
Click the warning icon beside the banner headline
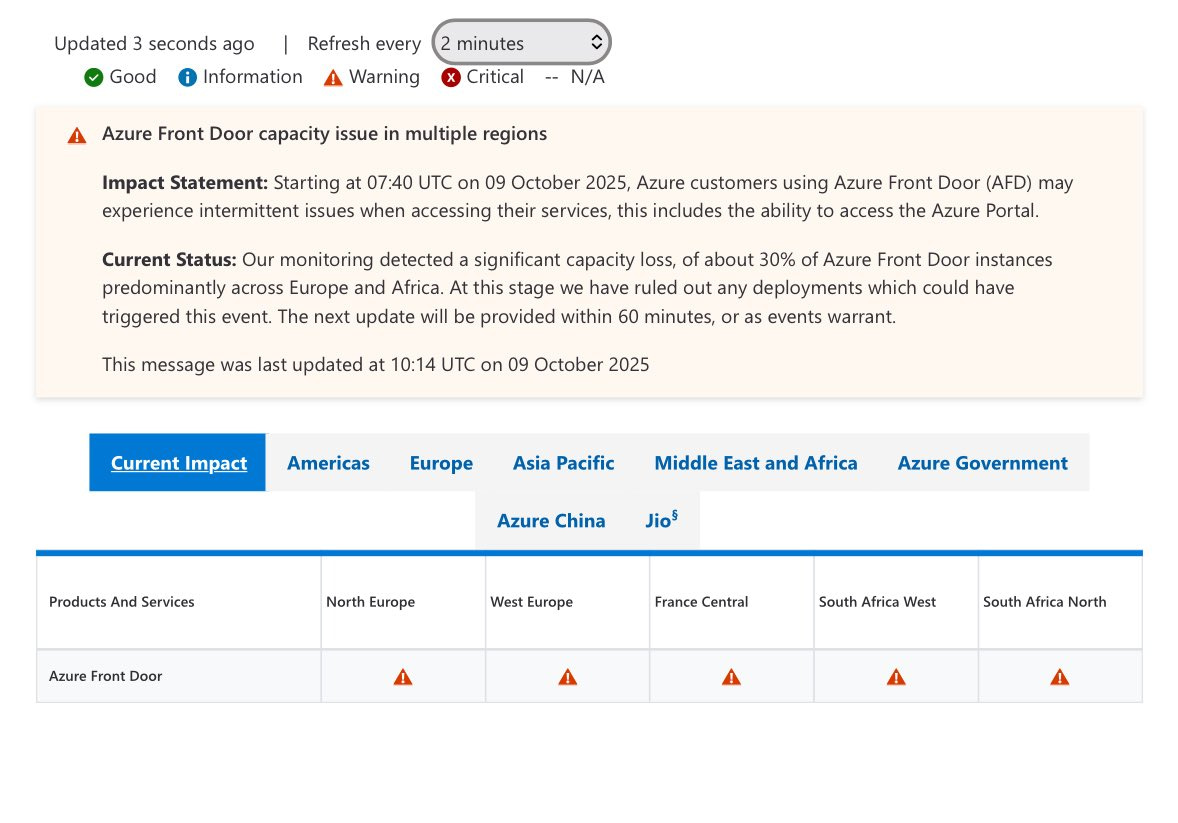point(76,134)
